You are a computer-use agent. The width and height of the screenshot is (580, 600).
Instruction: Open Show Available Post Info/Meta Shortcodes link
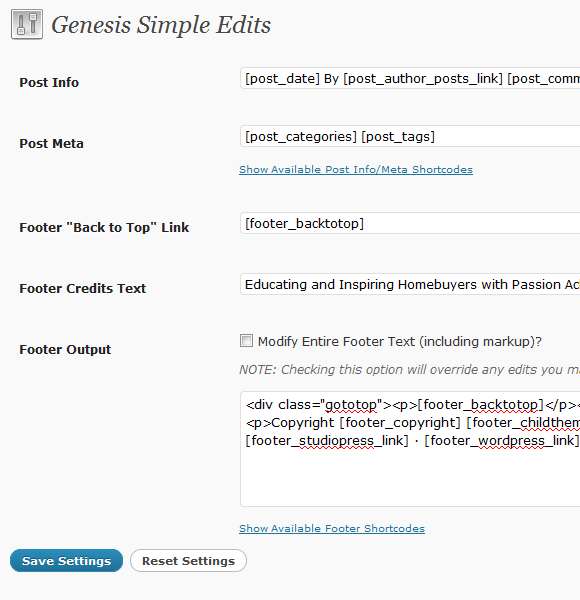356,170
